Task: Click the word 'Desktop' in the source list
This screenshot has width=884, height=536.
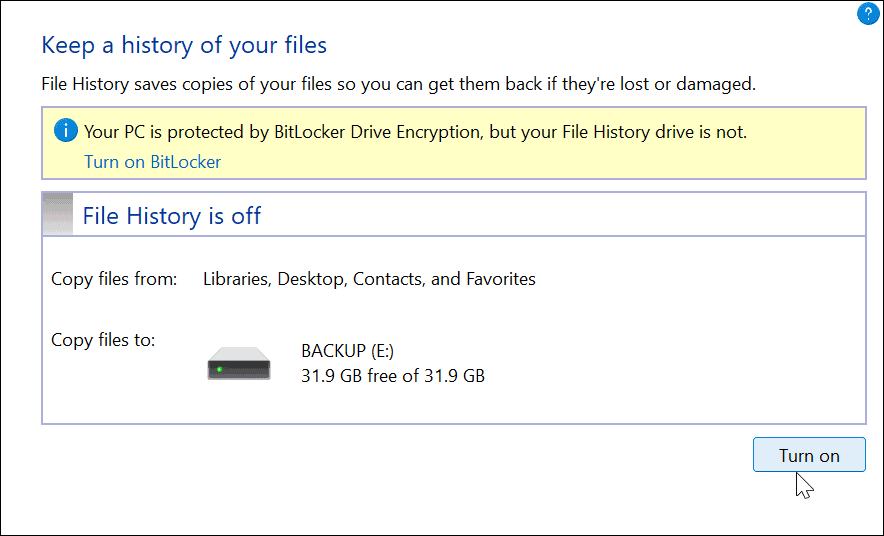Action: click(x=310, y=279)
